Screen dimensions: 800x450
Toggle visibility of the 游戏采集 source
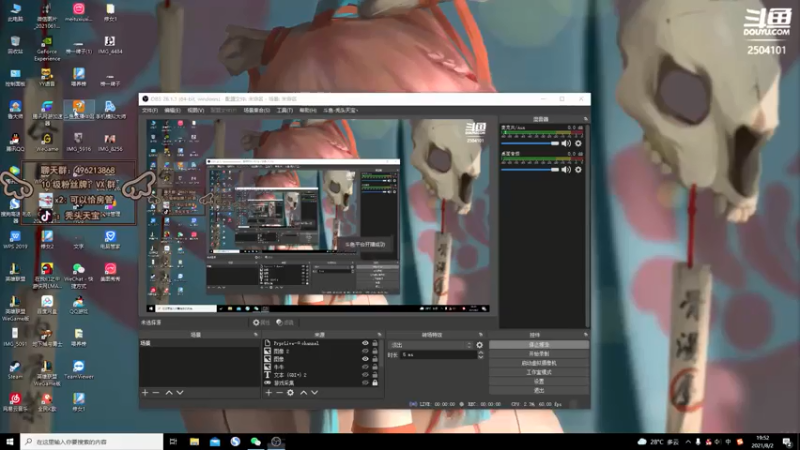365,383
